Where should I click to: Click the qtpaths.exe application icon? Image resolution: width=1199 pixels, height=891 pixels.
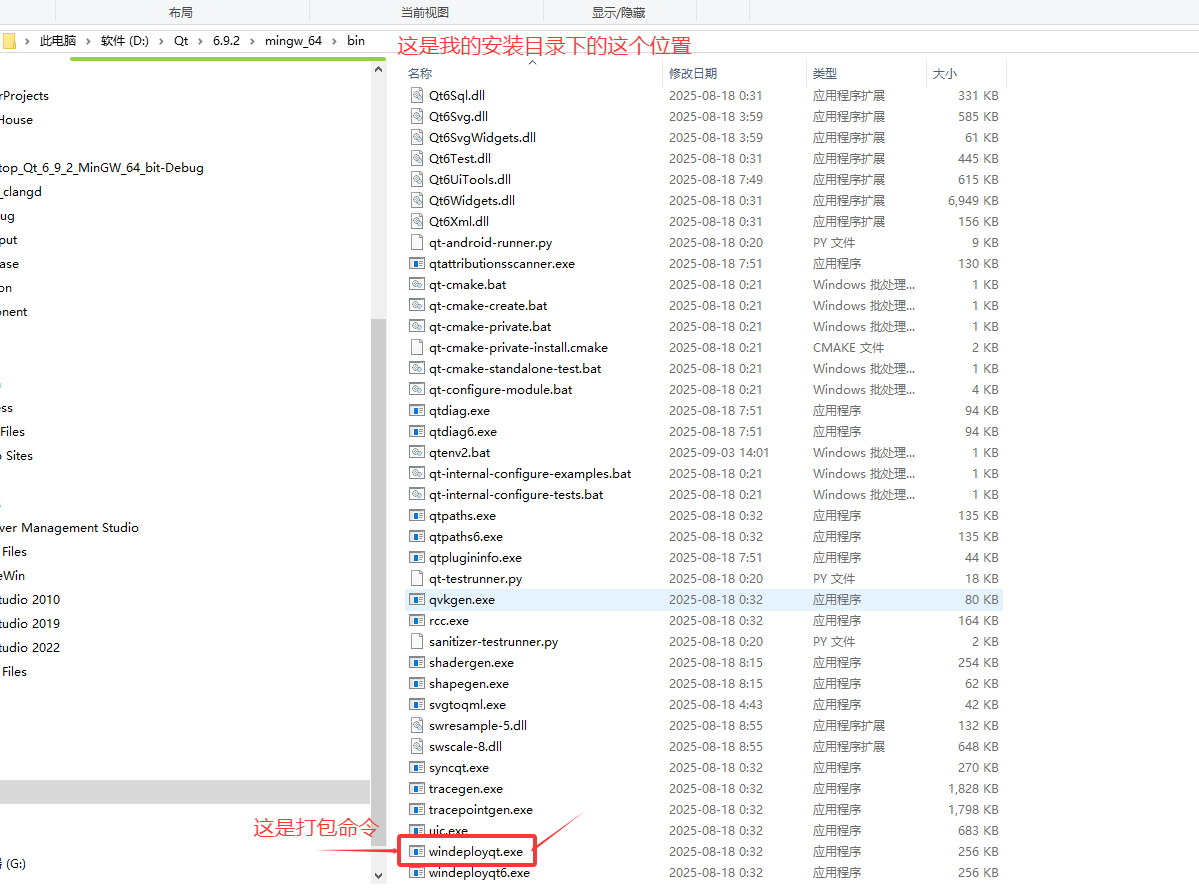click(x=417, y=515)
